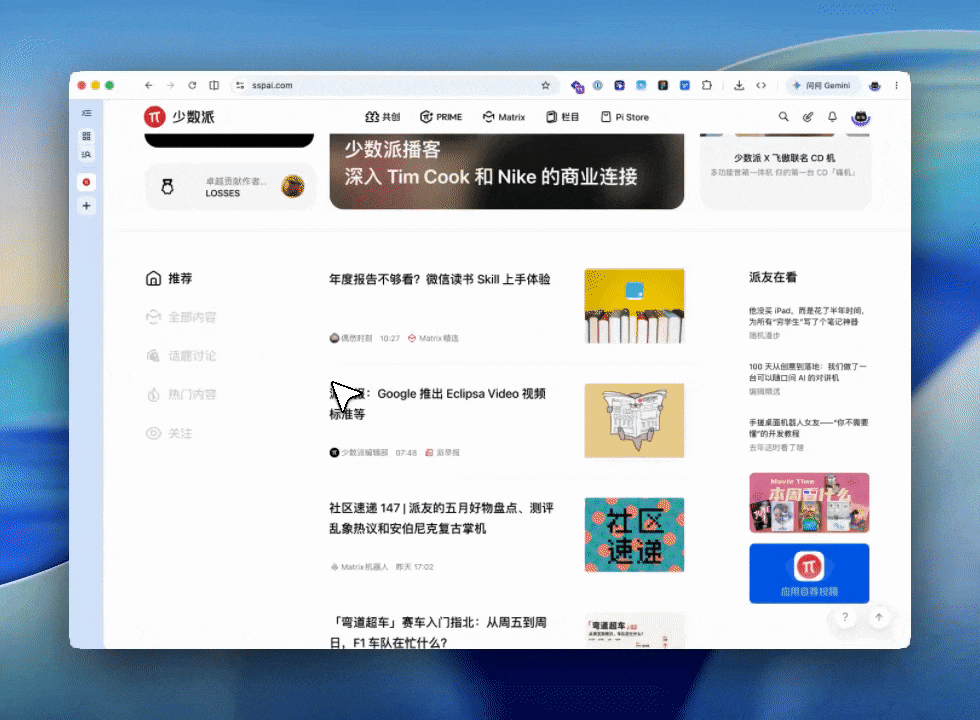Click the site search magnifier icon
This screenshot has width=980, height=720.
783,117
